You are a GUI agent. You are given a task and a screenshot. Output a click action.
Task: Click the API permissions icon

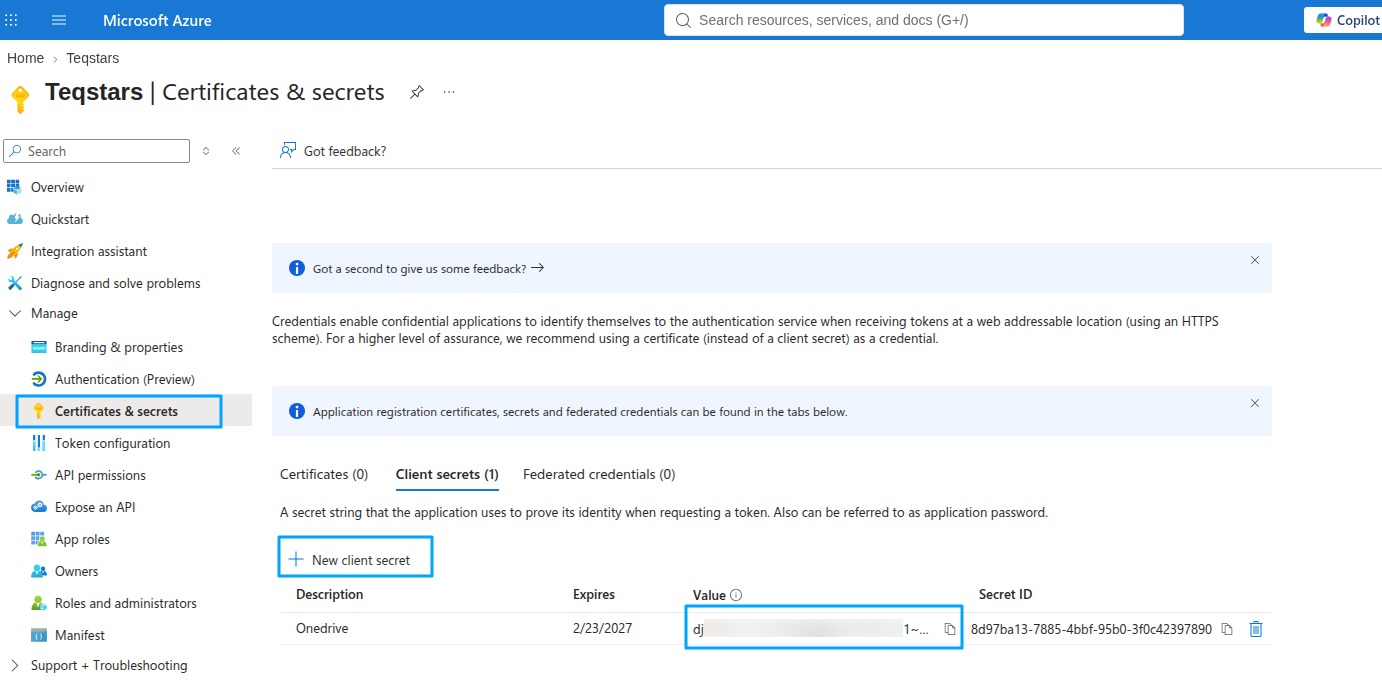[x=39, y=475]
